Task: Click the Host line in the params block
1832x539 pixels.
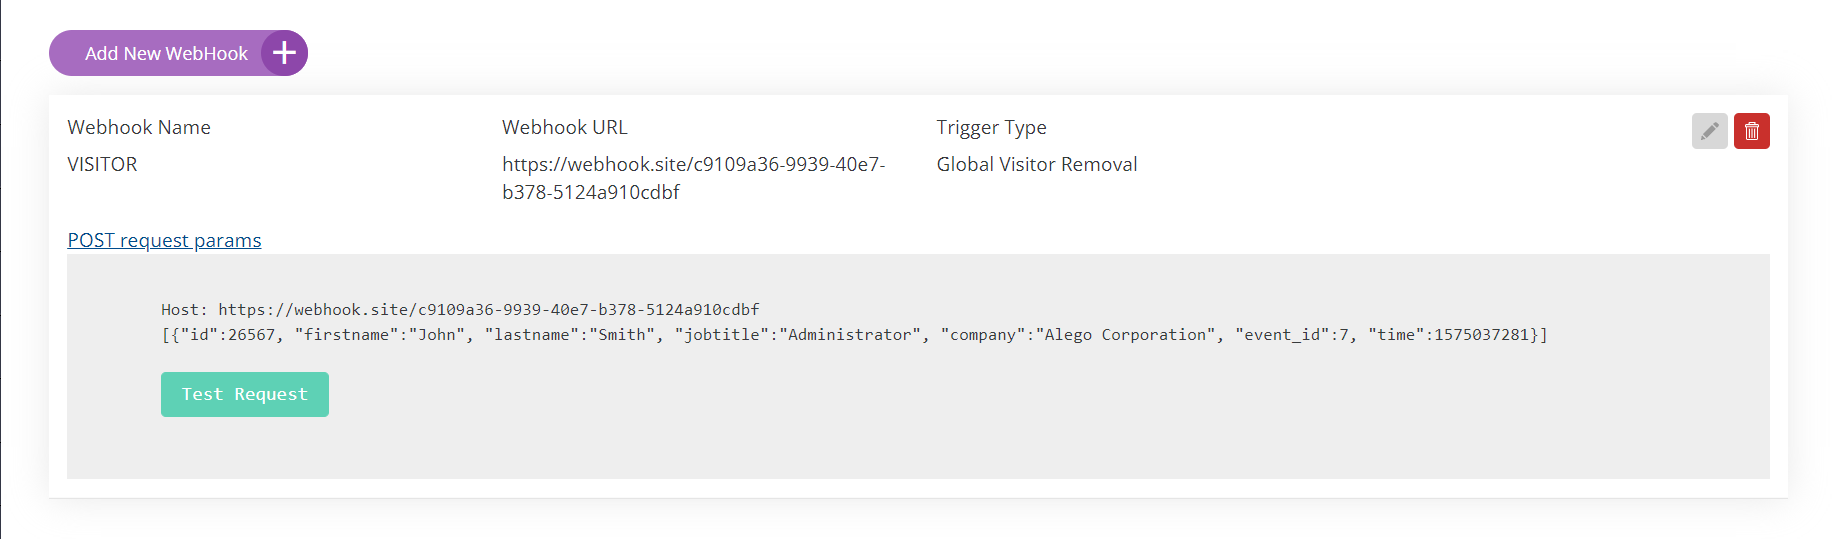Action: pos(460,310)
